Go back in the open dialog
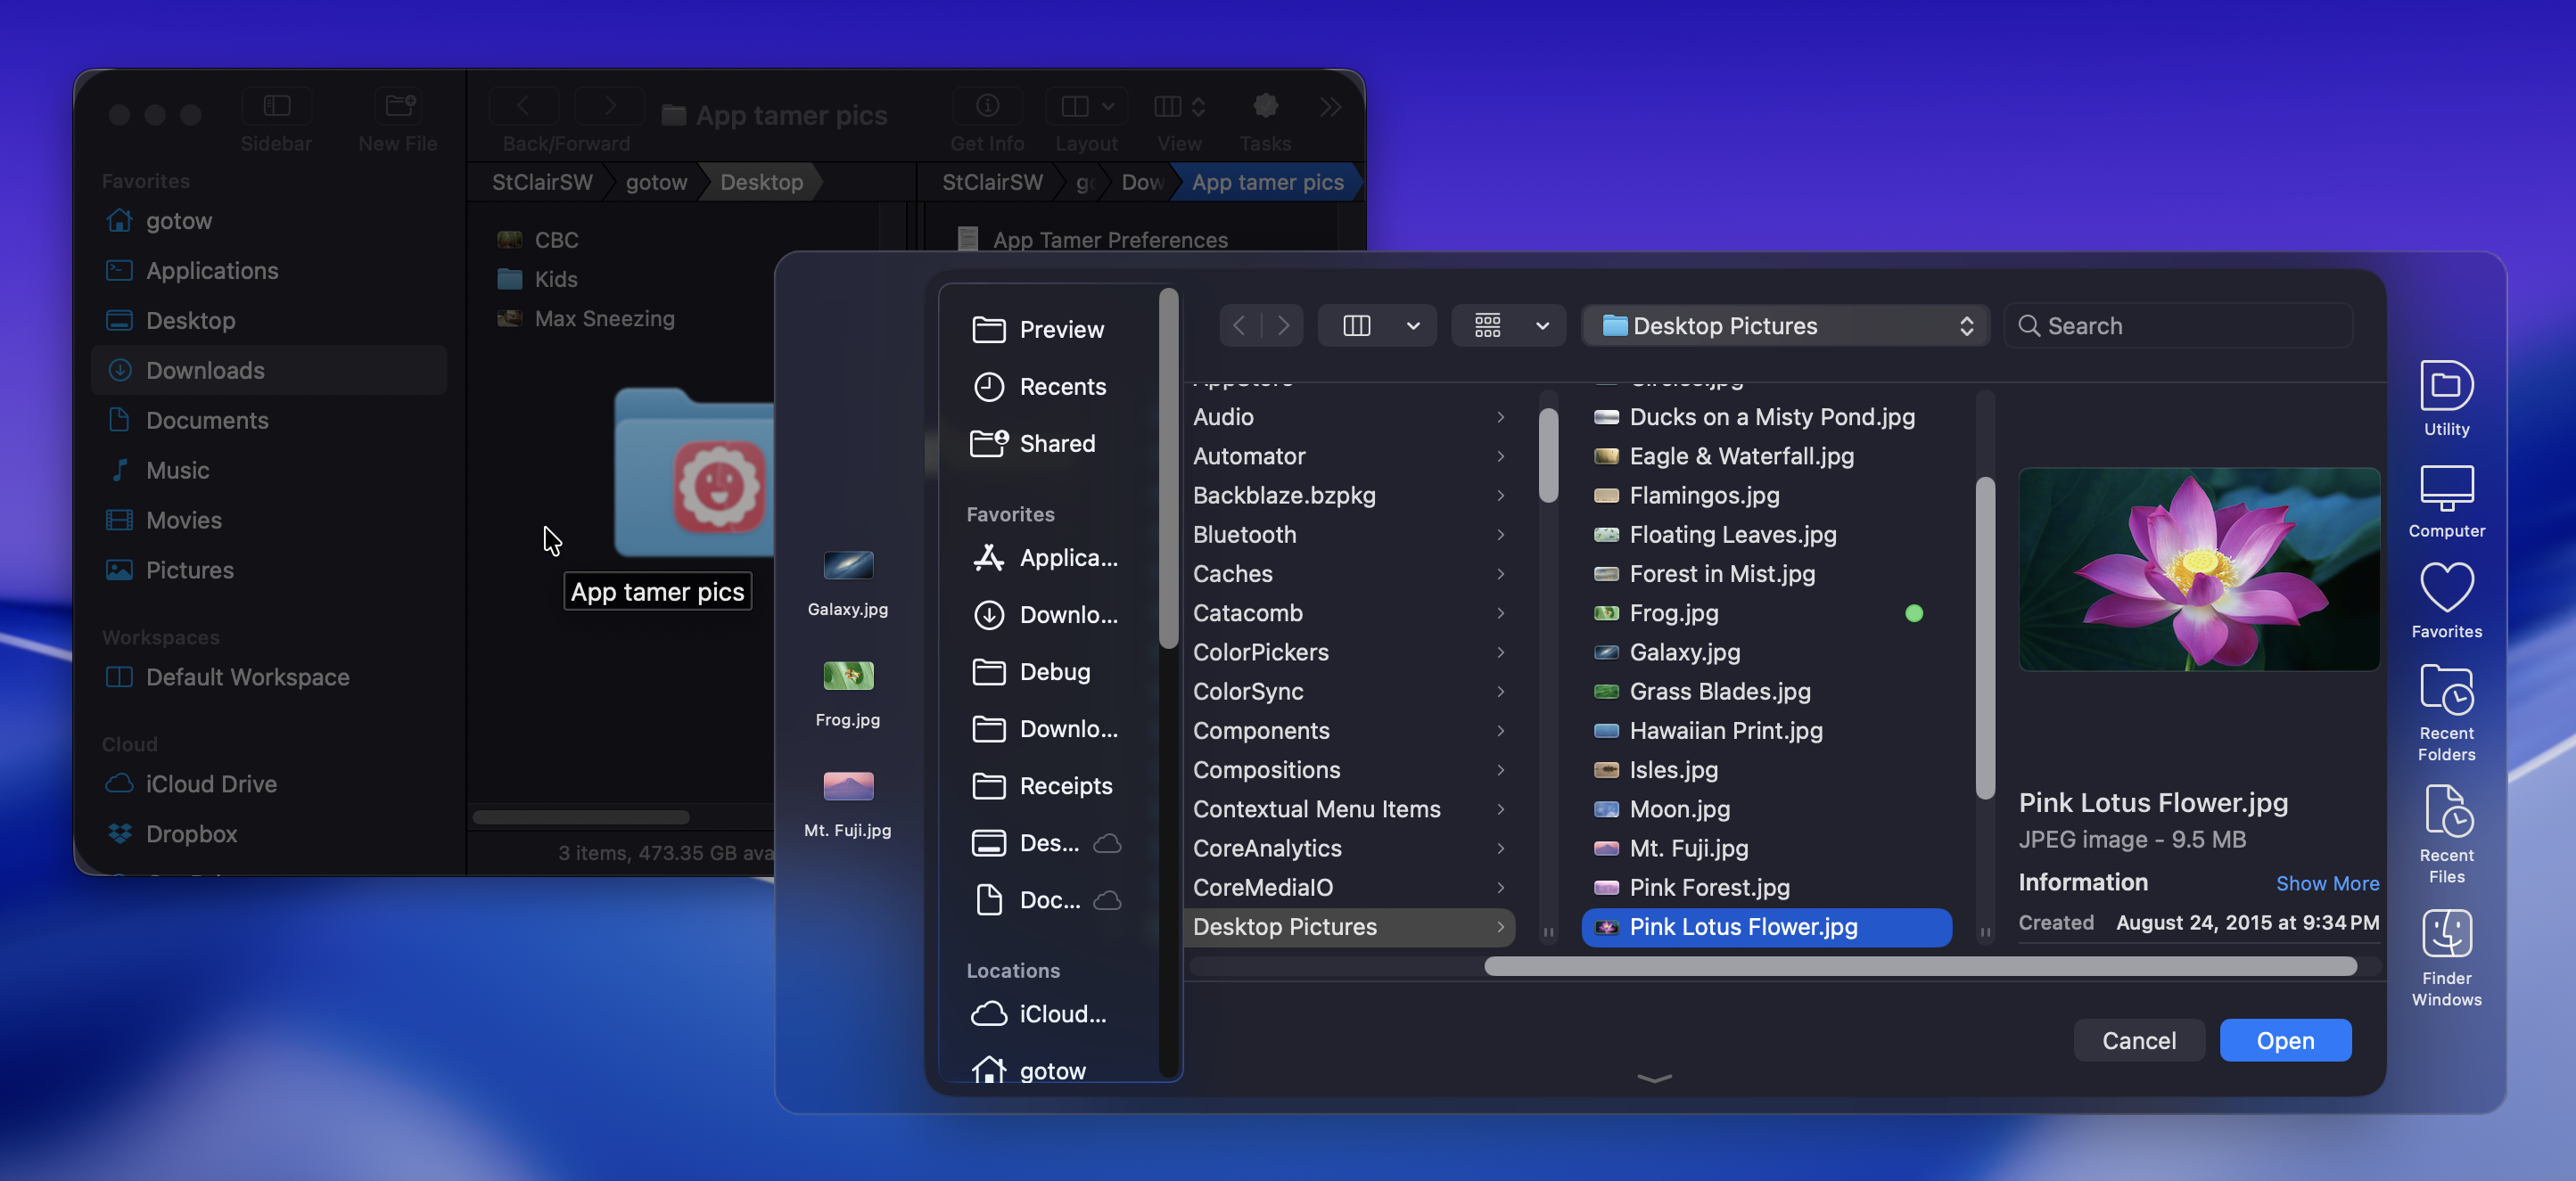Image resolution: width=2576 pixels, height=1181 pixels. pyautogui.click(x=1240, y=326)
